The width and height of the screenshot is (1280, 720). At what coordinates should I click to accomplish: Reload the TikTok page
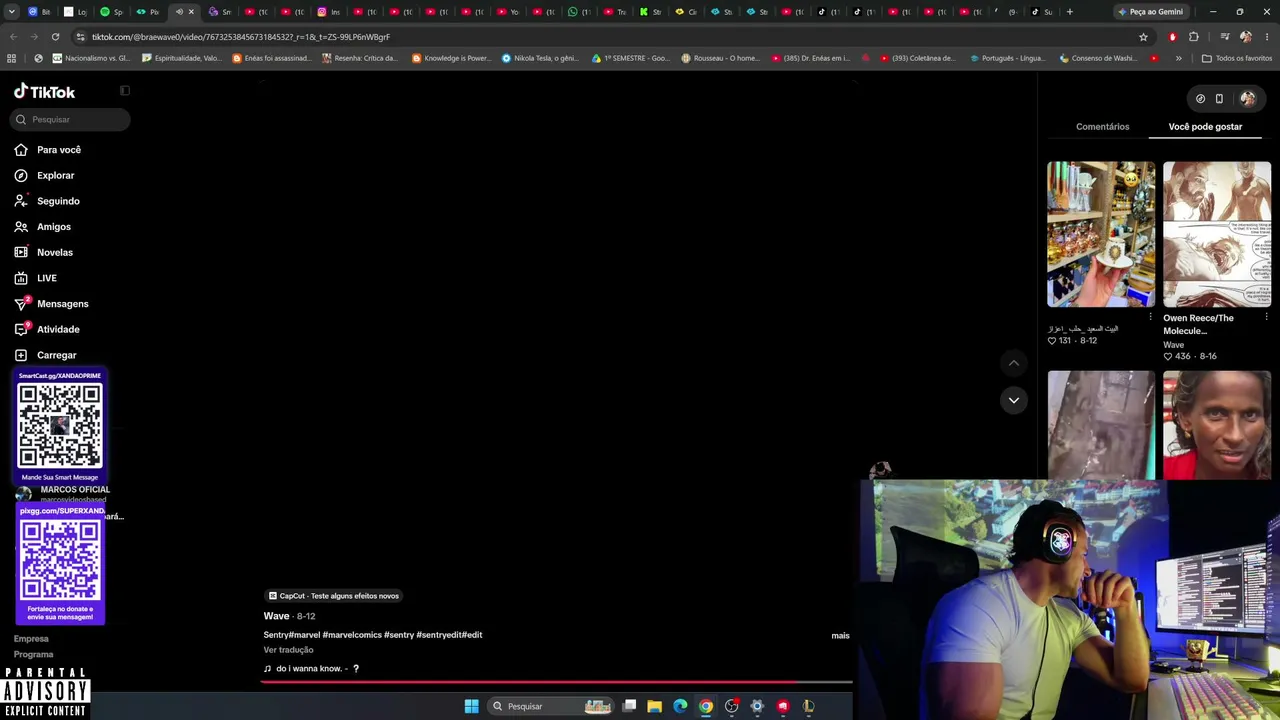tap(55, 37)
